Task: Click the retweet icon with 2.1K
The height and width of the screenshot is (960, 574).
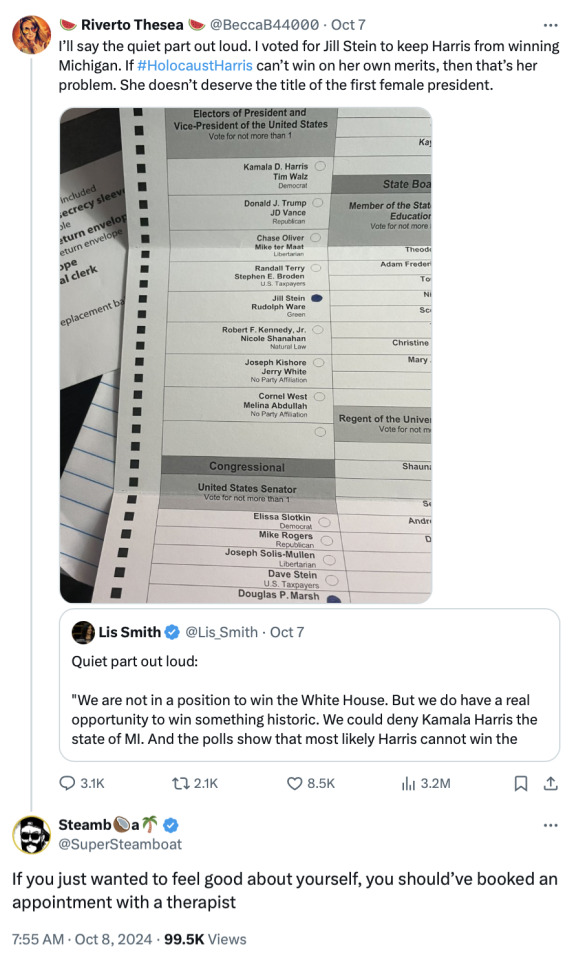Action: pos(180,783)
